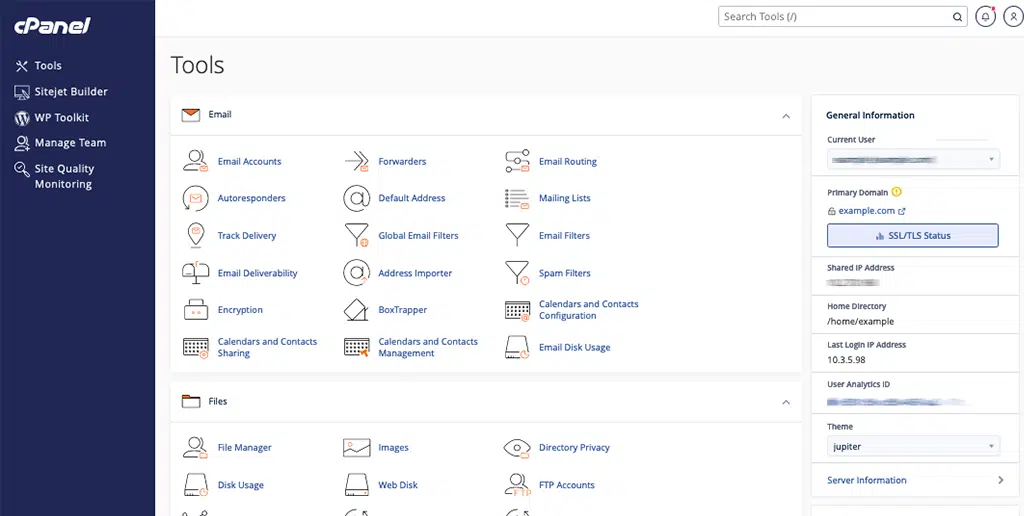The height and width of the screenshot is (516, 1024).
Task: Click the Forwarders arrow icon
Action: pos(357,161)
